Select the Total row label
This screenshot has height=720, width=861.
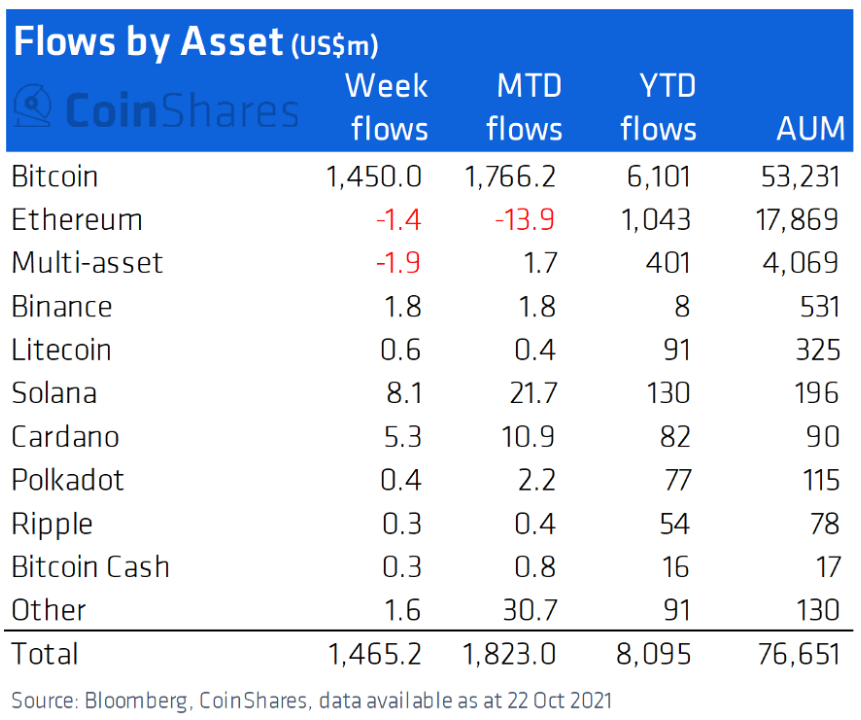44,654
